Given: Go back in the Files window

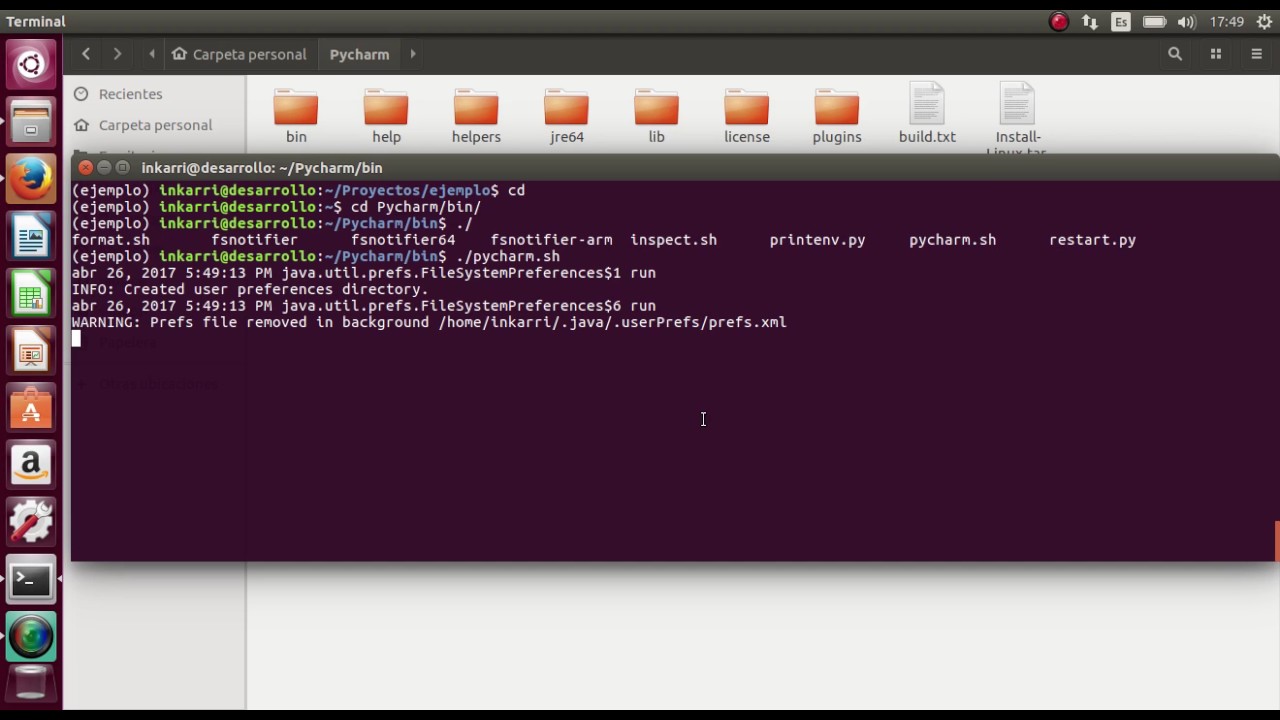Looking at the screenshot, I should [86, 54].
